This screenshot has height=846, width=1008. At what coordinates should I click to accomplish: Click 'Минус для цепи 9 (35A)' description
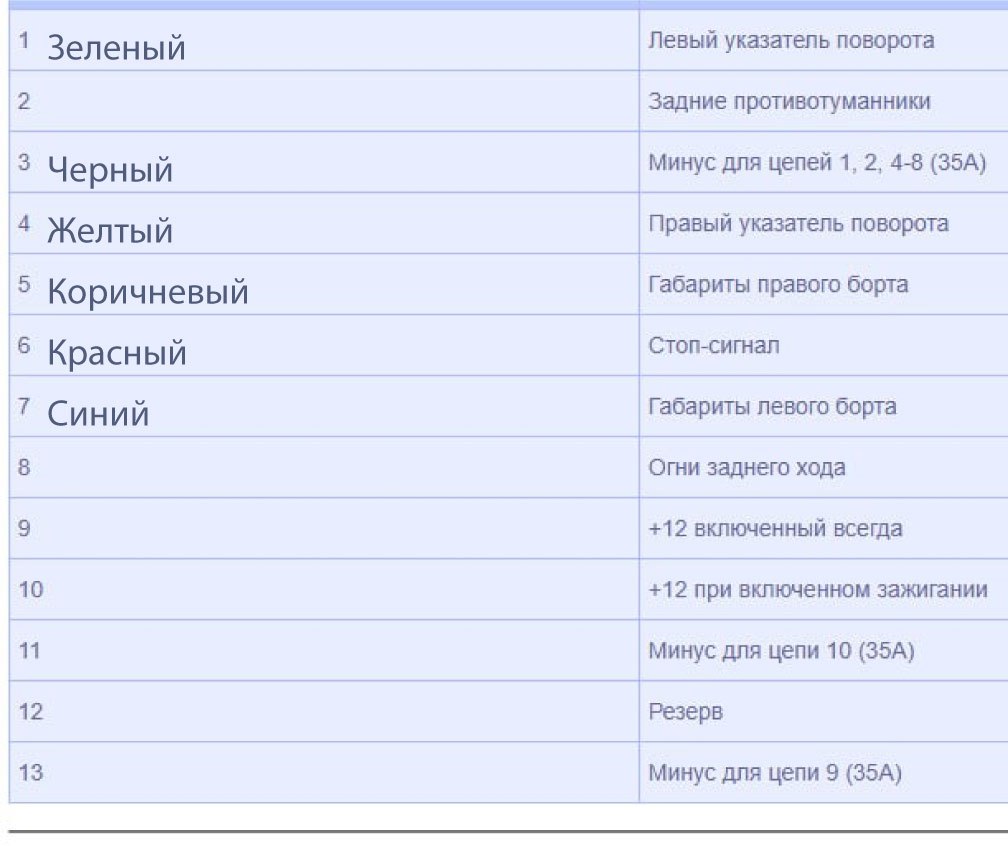tap(775, 773)
